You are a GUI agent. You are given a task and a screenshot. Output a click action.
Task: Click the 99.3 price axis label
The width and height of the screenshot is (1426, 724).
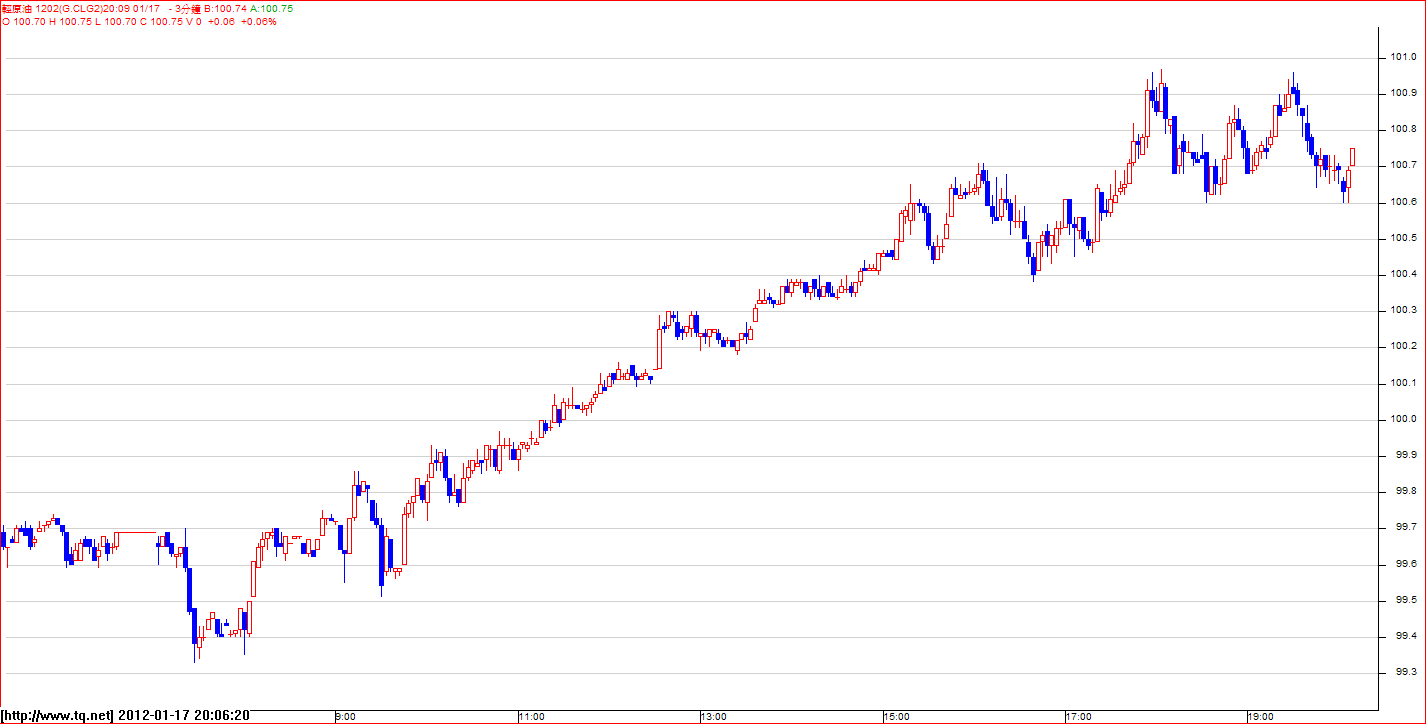pos(1402,672)
